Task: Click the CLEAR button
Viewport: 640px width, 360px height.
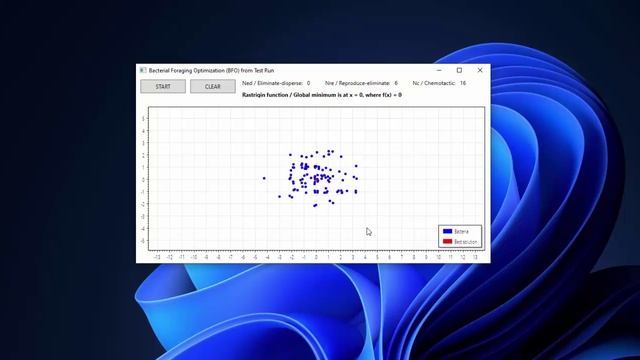Action: pos(213,87)
